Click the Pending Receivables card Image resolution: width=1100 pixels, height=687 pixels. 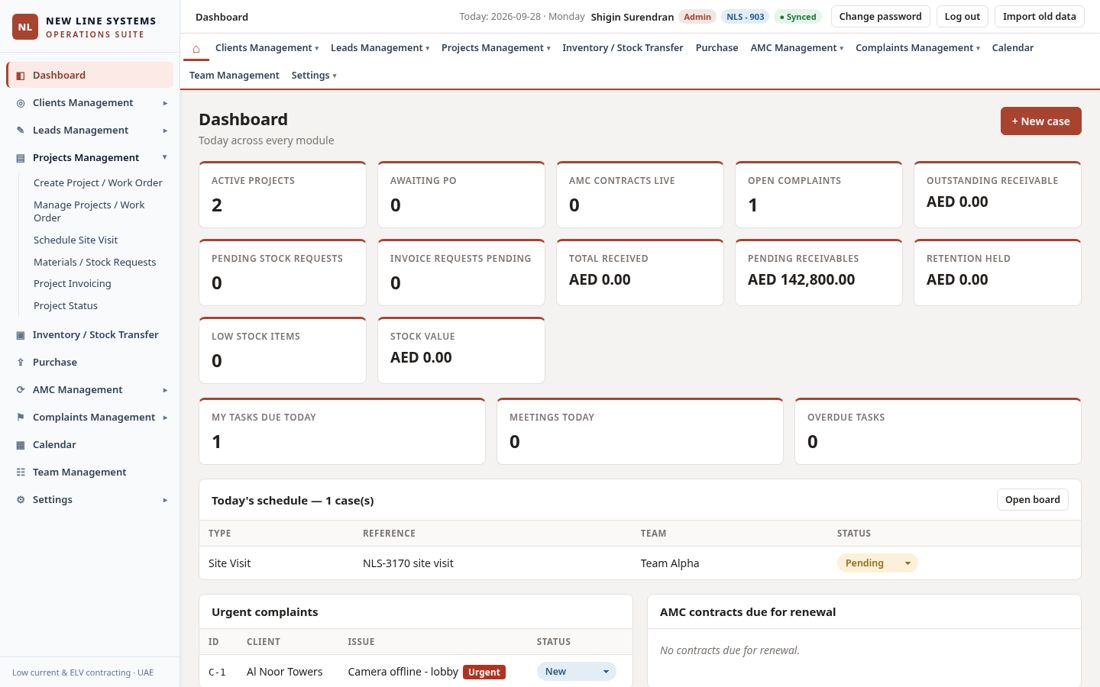pyautogui.click(x=819, y=272)
